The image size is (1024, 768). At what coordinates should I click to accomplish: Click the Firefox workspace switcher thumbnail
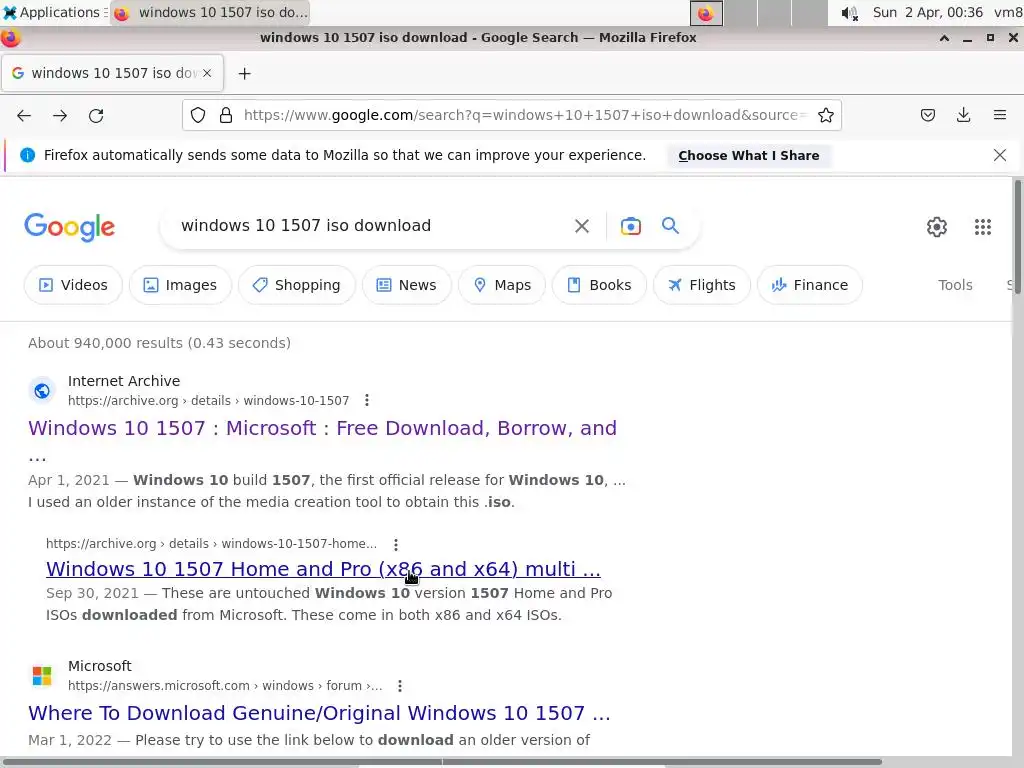[x=706, y=13]
